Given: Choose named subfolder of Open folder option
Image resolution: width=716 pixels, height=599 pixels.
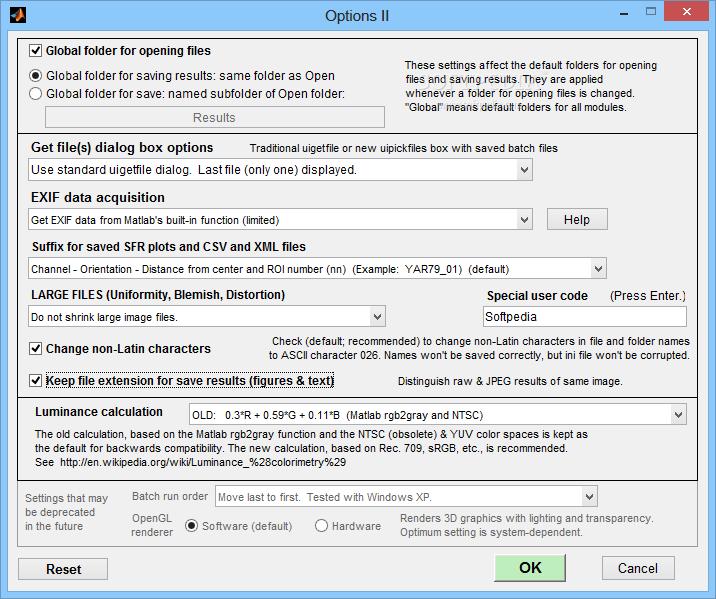Looking at the screenshot, I should pyautogui.click(x=36, y=94).
